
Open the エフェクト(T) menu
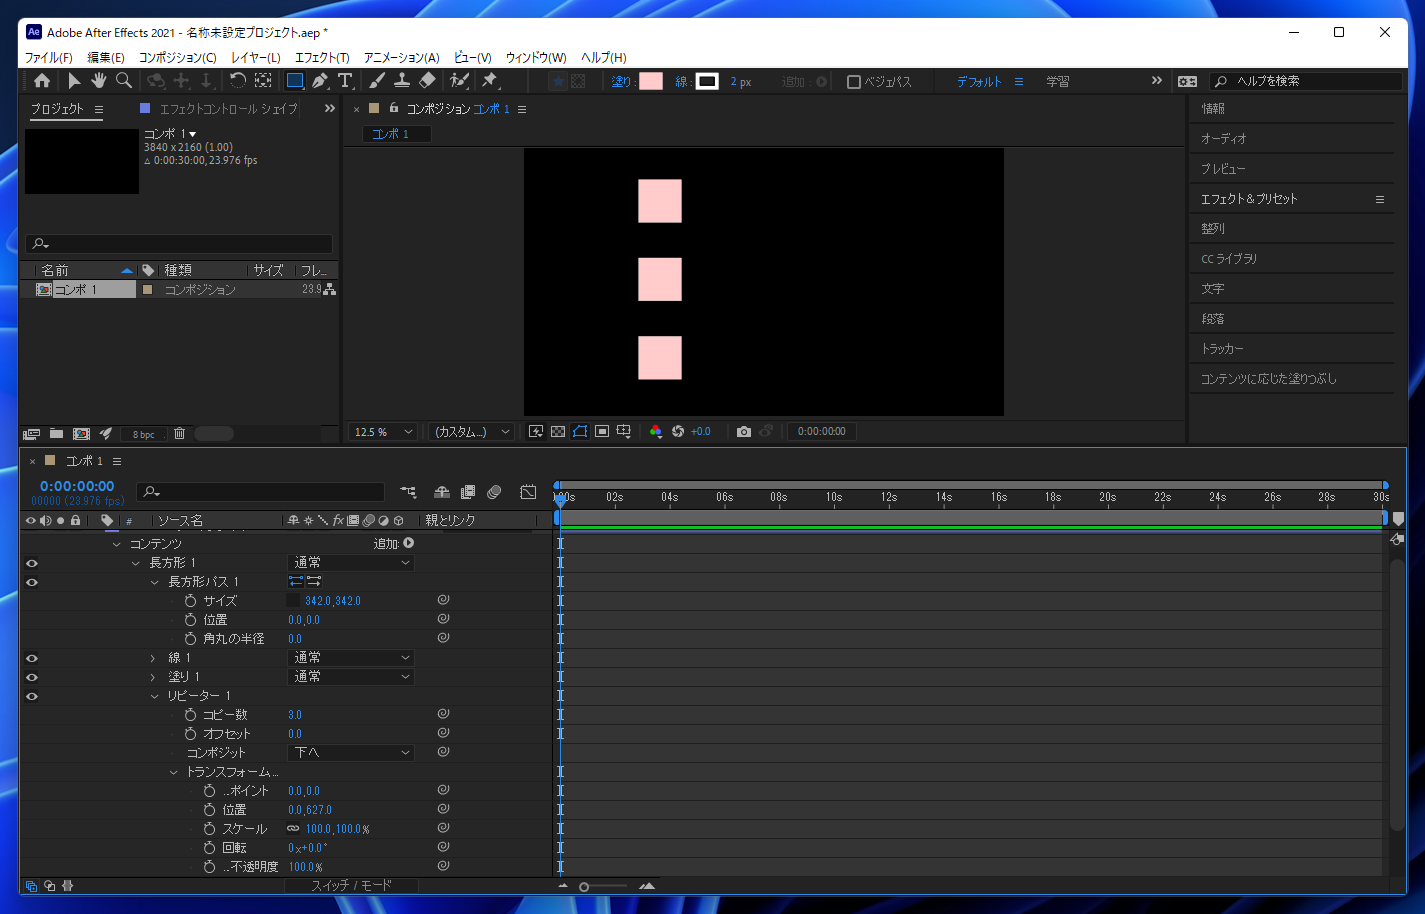pyautogui.click(x=322, y=58)
